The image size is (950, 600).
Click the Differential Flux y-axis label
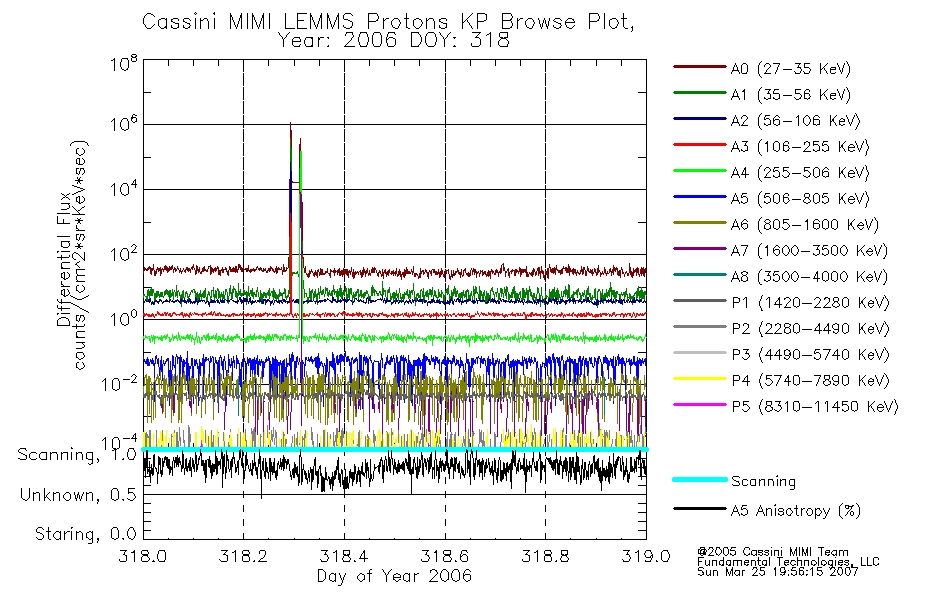coord(64,259)
